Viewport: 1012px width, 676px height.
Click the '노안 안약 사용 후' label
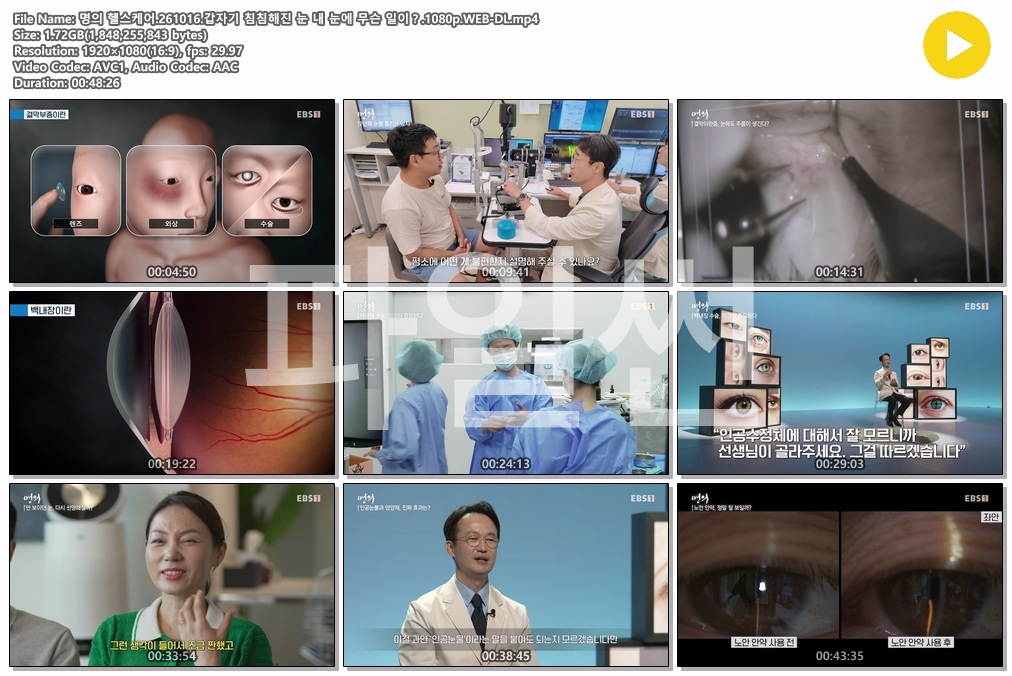pos(921,642)
